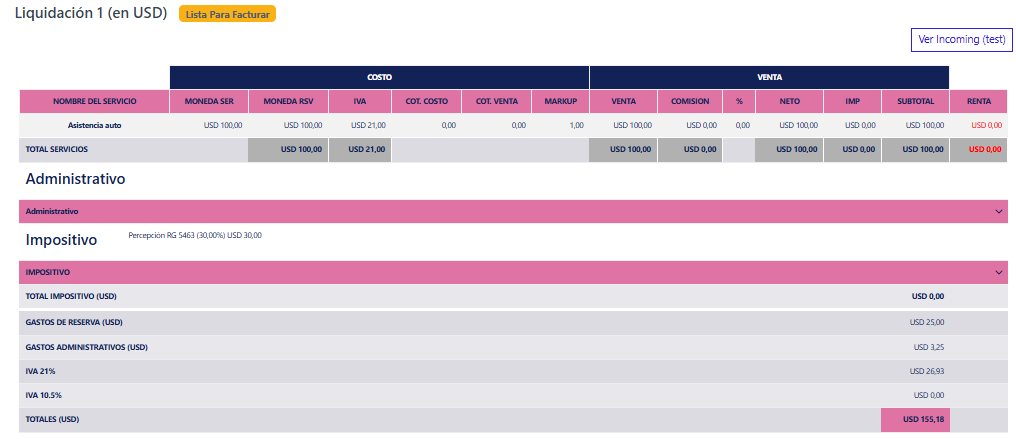This screenshot has height=439, width=1016.
Task: Click the TOTALES (USD) row label
Action: point(52,419)
